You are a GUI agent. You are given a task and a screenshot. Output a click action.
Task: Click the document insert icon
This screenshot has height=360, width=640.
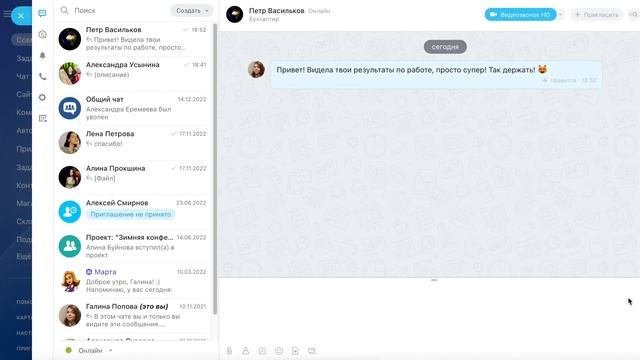(x=295, y=351)
